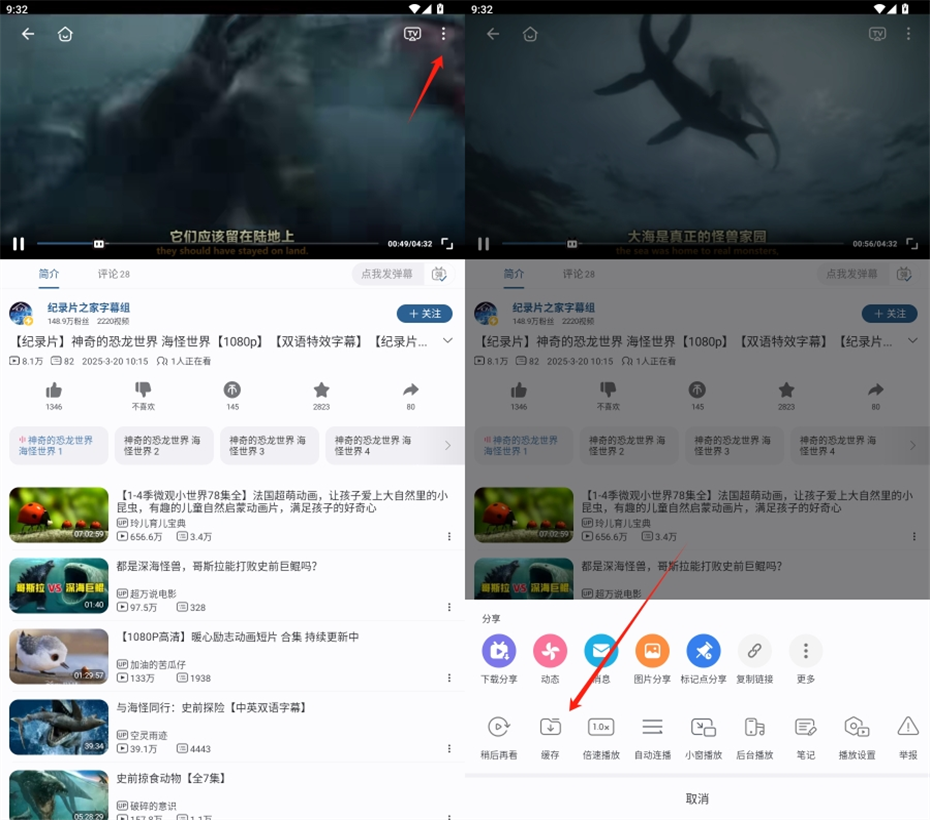Expand the video title description on left
The height and width of the screenshot is (820, 930).
tap(448, 341)
